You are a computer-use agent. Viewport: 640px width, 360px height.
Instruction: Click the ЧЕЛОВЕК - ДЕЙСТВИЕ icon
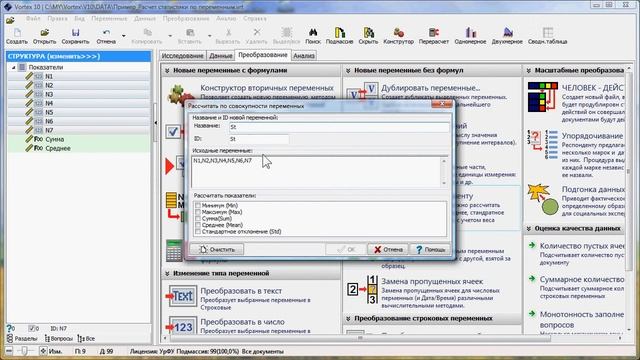pyautogui.click(x=542, y=97)
